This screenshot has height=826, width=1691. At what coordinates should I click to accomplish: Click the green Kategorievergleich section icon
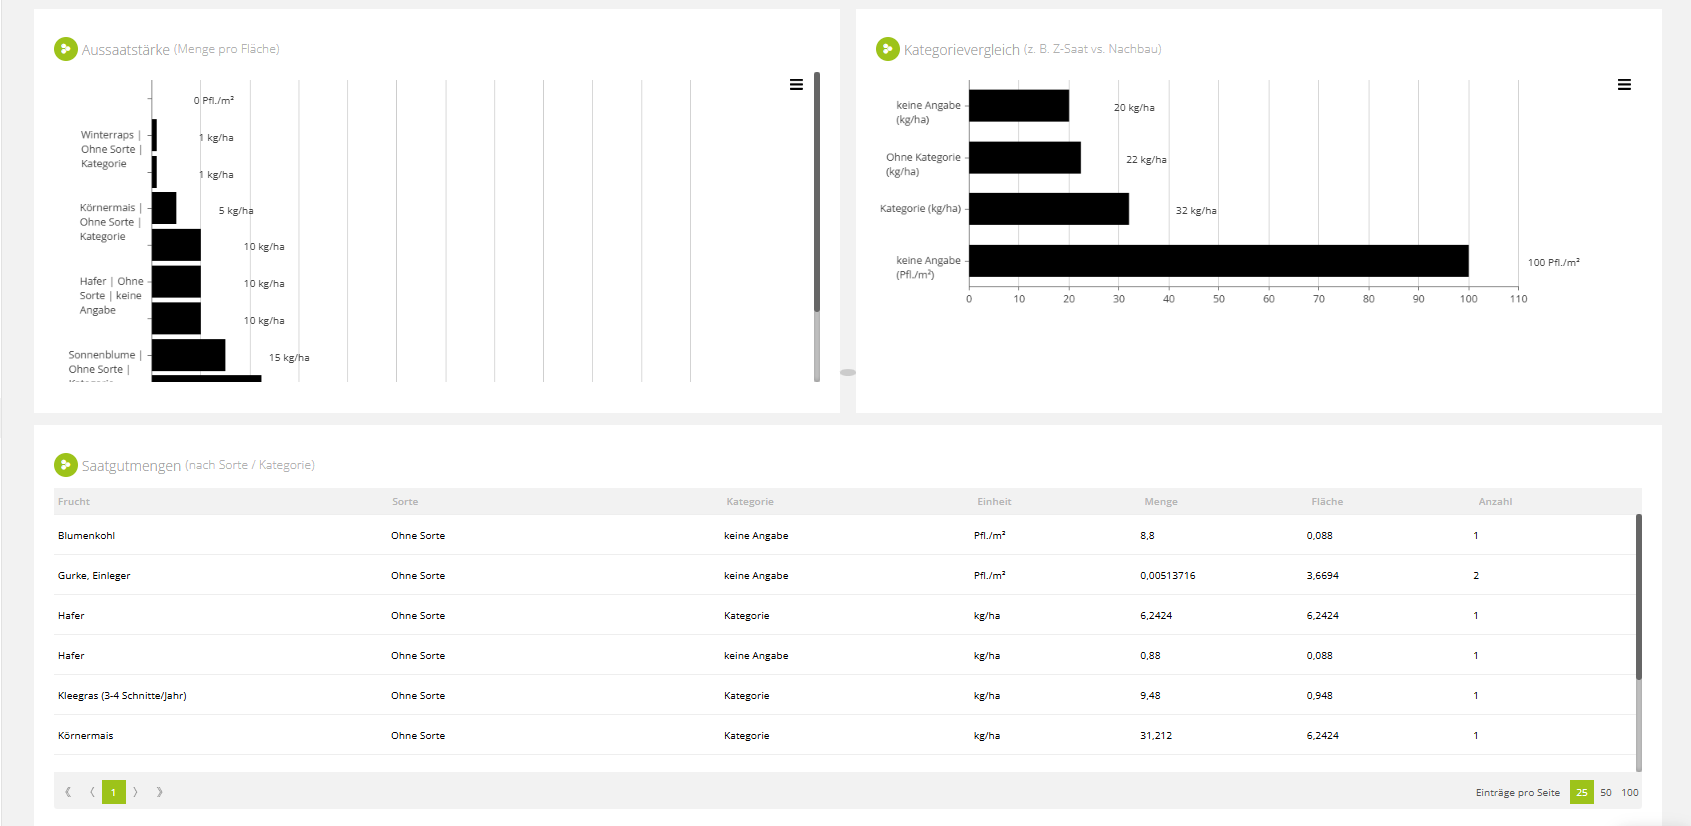887,48
